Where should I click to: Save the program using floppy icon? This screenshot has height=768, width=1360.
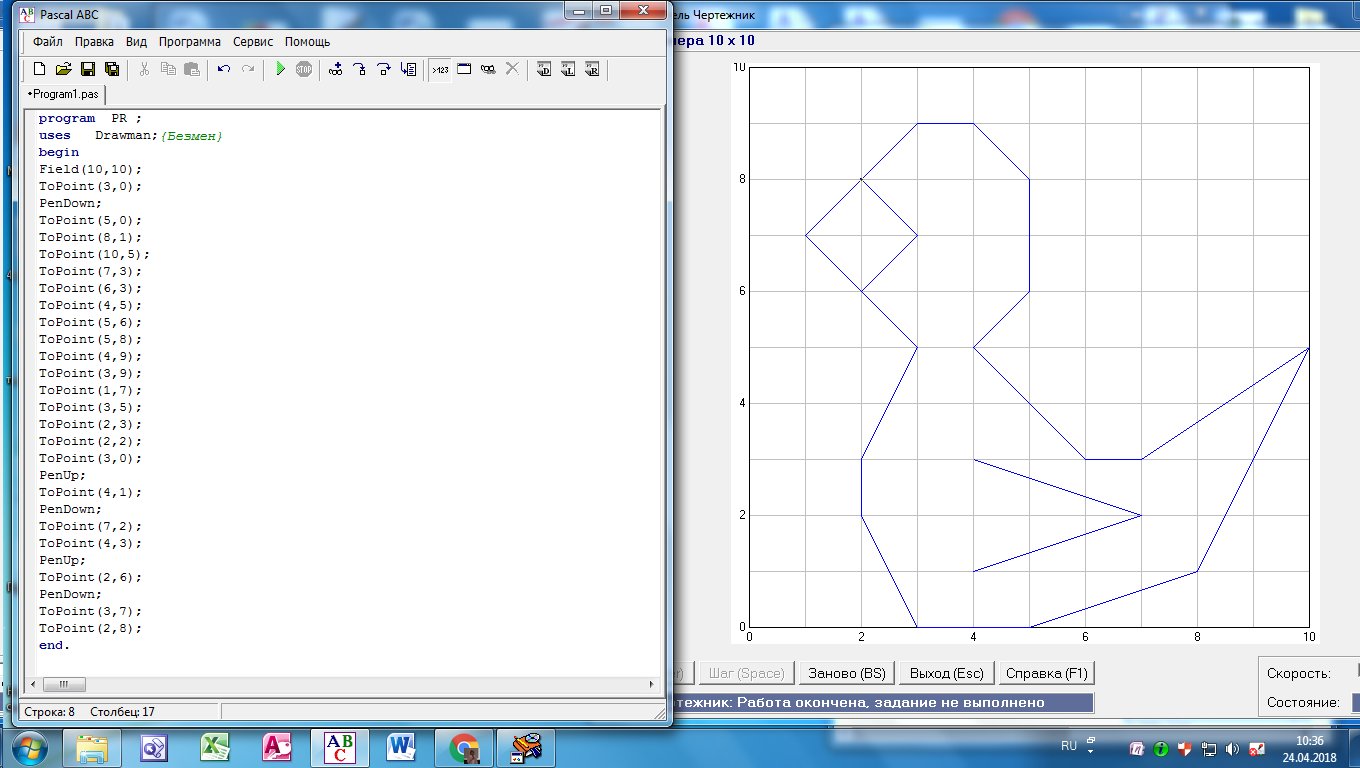coord(87,69)
